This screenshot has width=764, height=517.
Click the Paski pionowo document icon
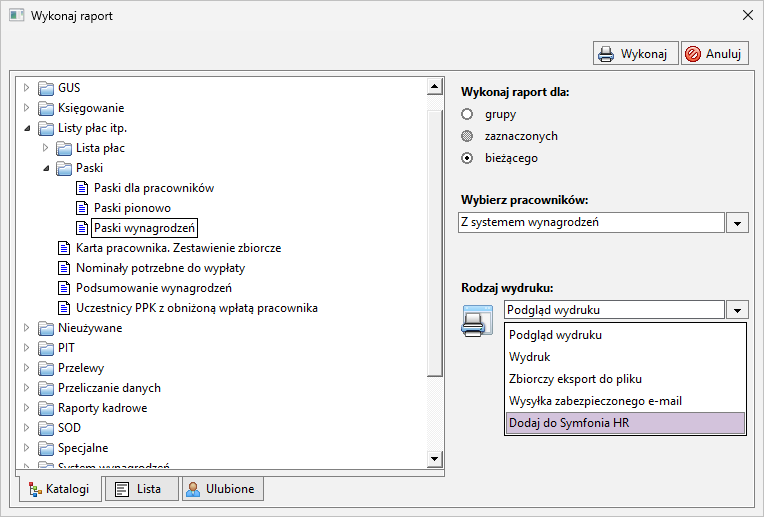tap(82, 208)
